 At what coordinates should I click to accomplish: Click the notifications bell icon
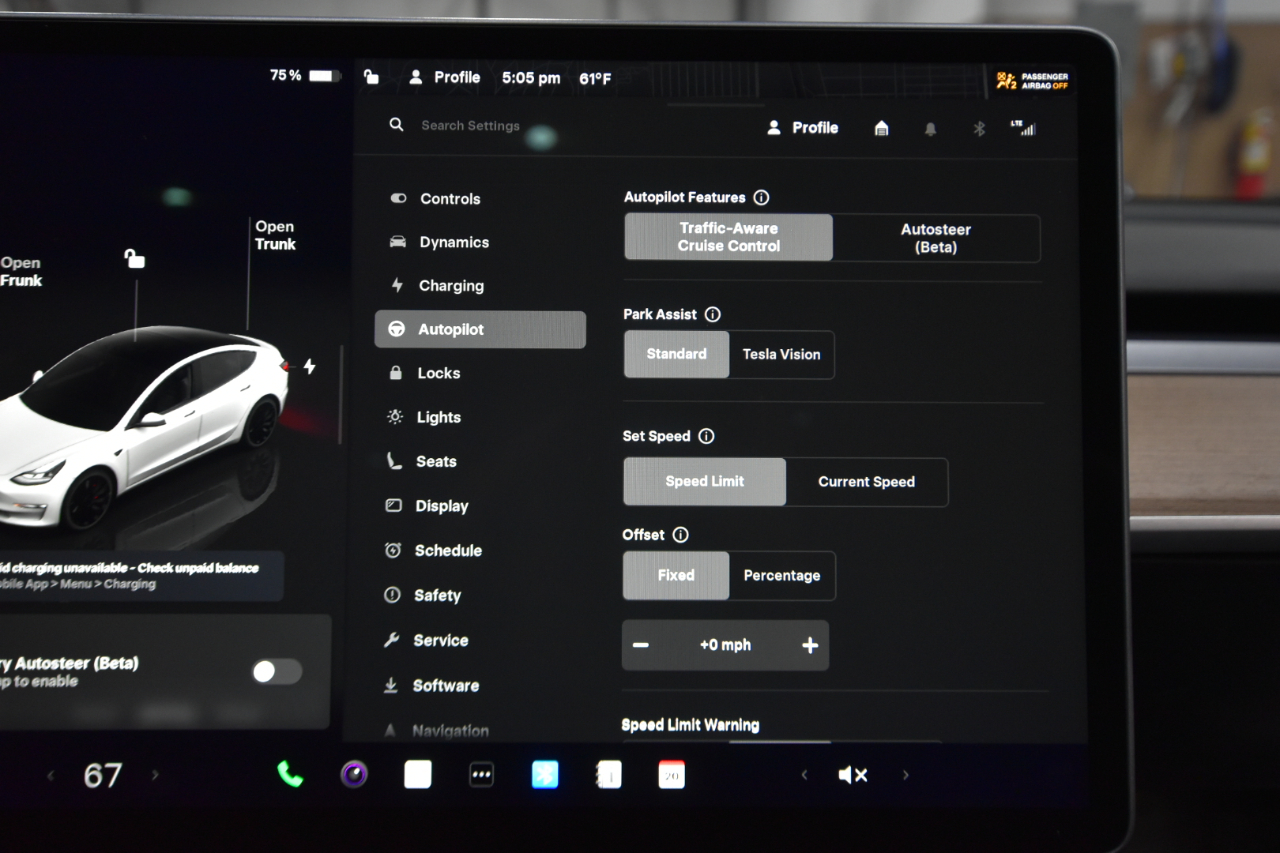(x=930, y=128)
